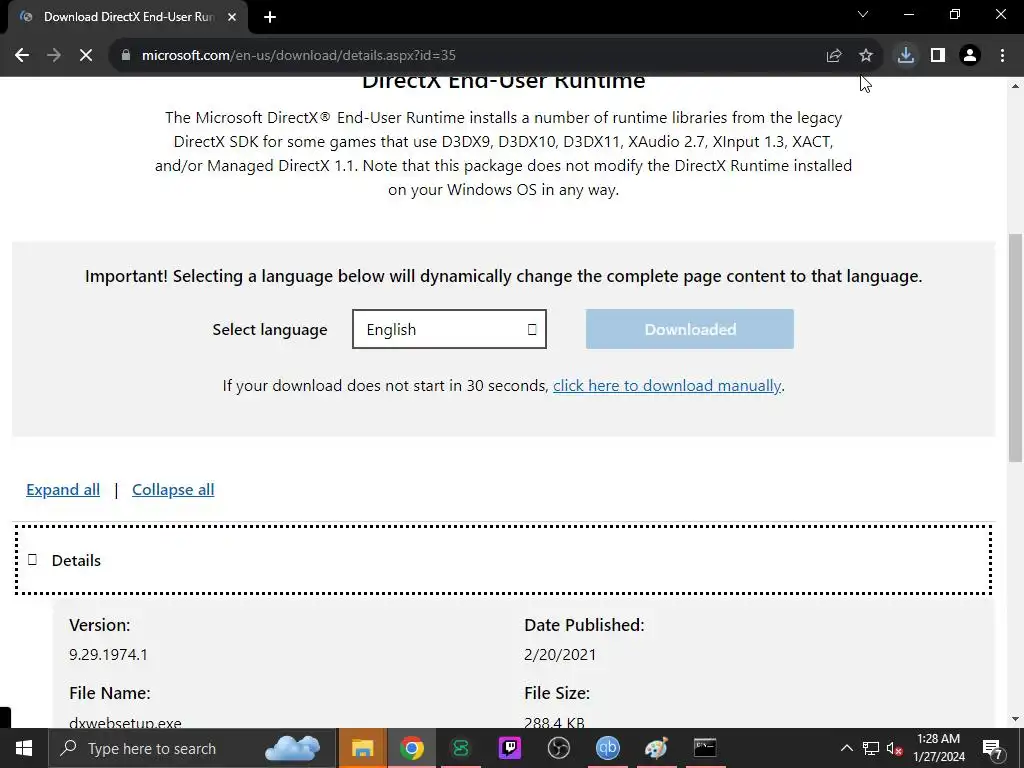Screen dimensions: 1024x768
Task: Click the File Size: label
Action: tap(557, 693)
